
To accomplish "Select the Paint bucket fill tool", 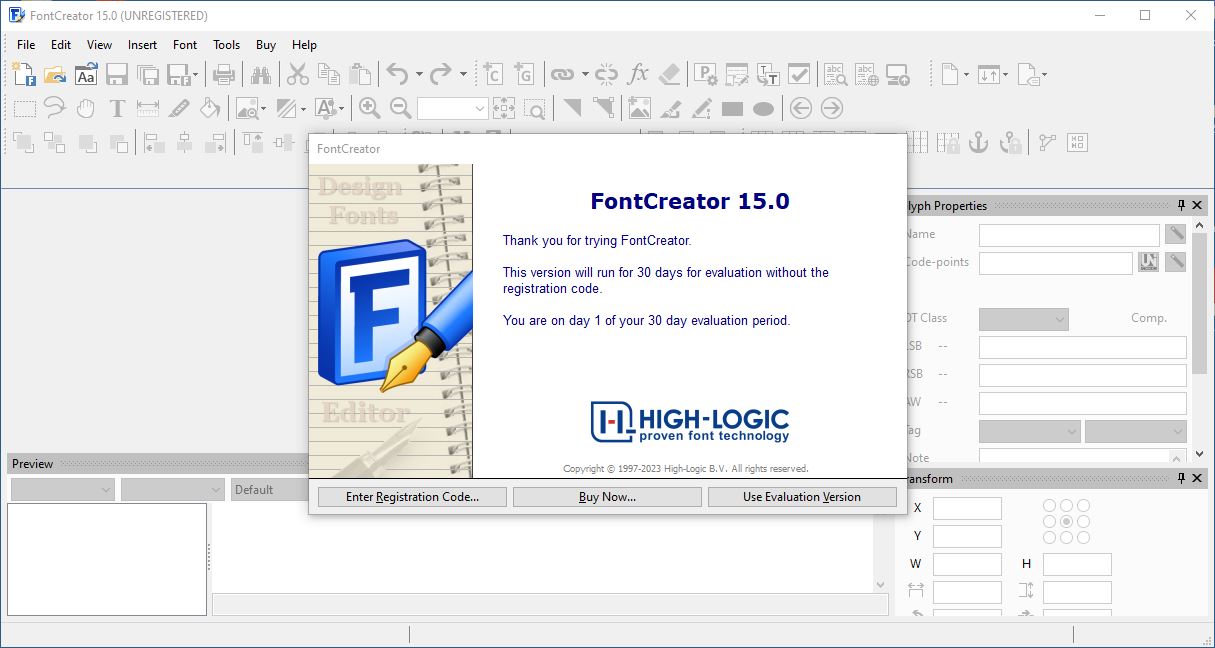I will tap(210, 108).
